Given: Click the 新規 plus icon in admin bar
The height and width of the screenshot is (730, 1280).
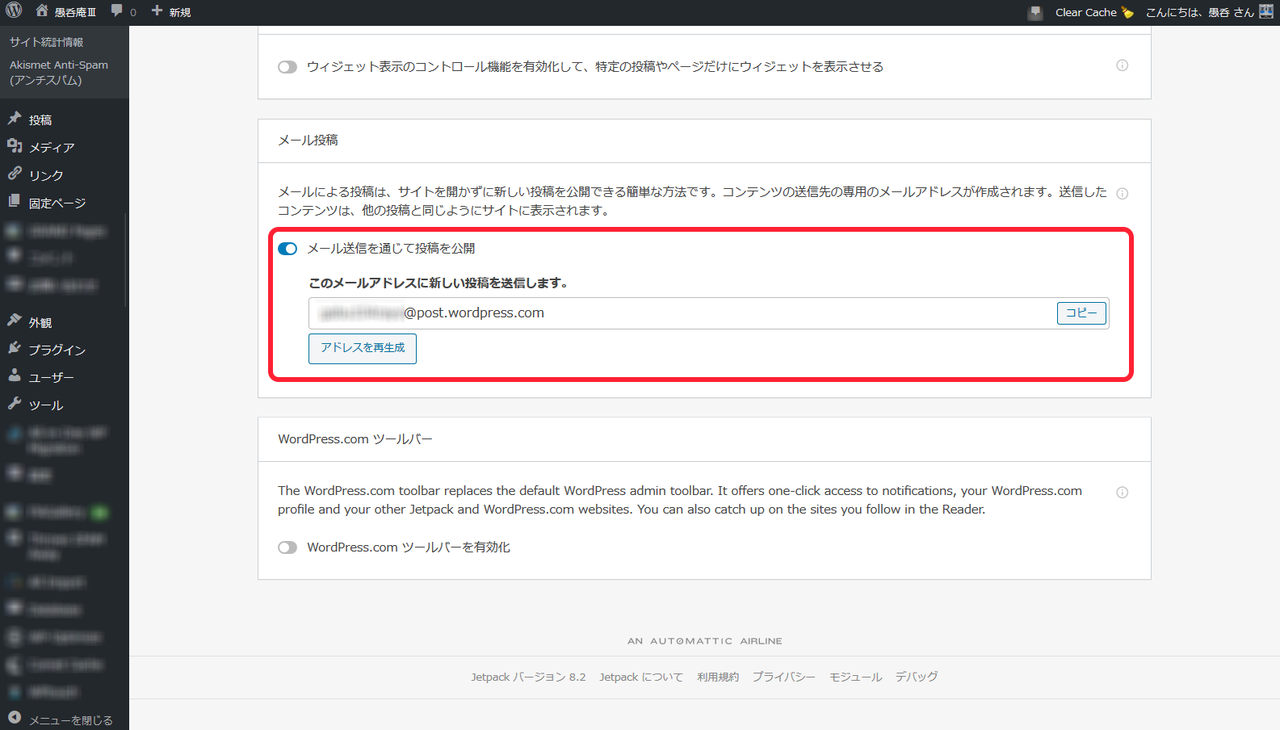Looking at the screenshot, I should coord(157,12).
